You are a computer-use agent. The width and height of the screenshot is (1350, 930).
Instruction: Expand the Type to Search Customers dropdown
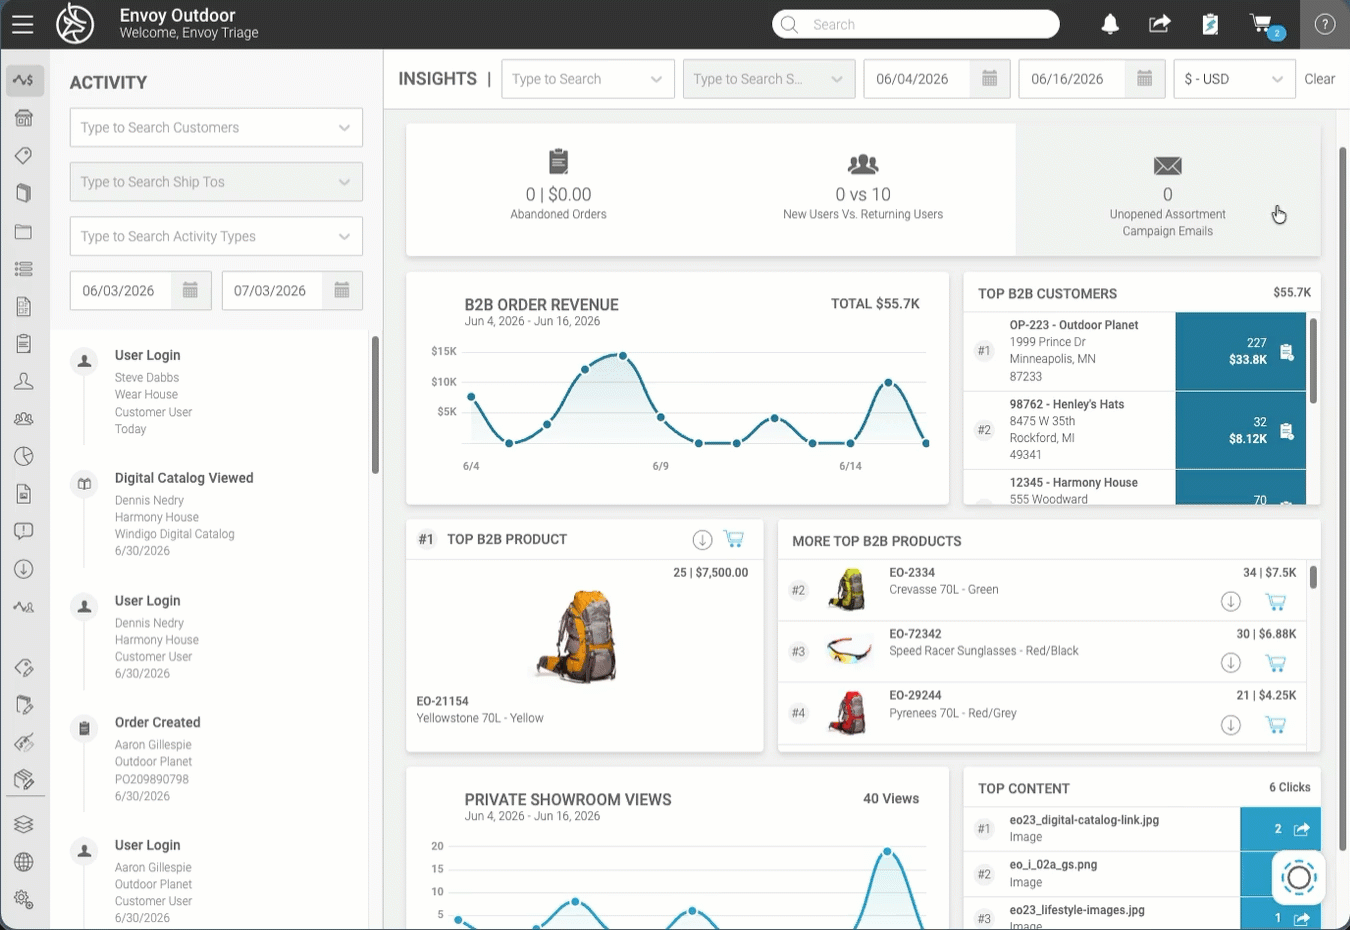point(216,127)
